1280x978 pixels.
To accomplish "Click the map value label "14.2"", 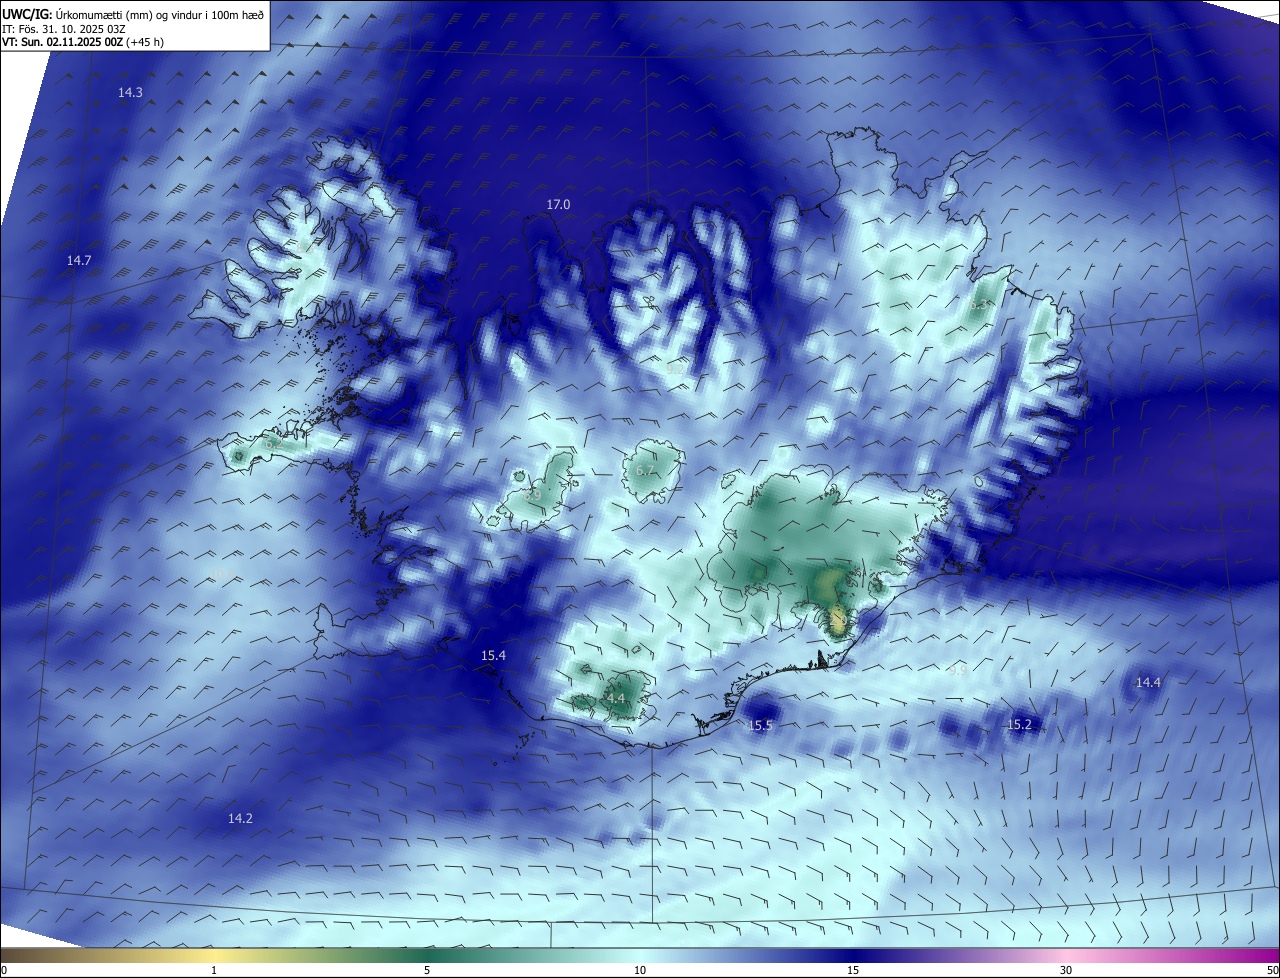I will click(240, 818).
